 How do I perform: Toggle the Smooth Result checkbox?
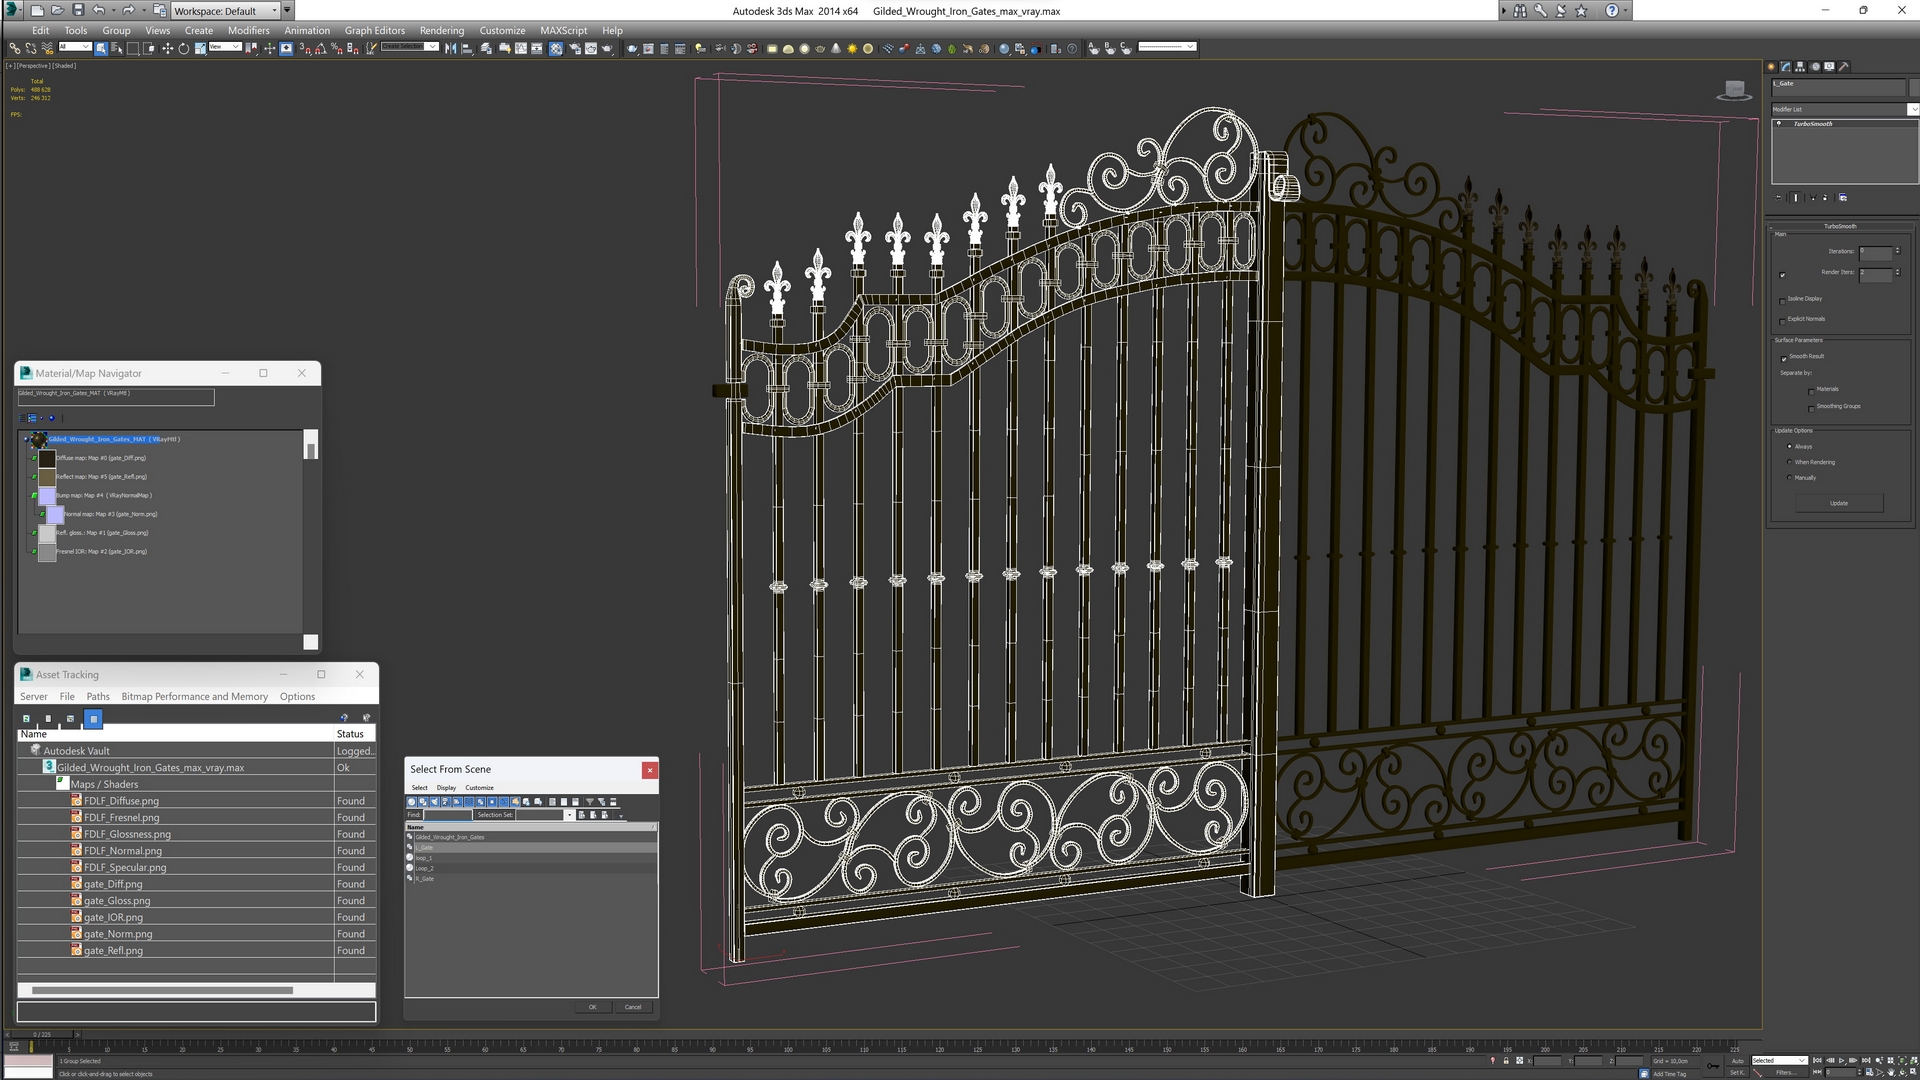point(1783,358)
